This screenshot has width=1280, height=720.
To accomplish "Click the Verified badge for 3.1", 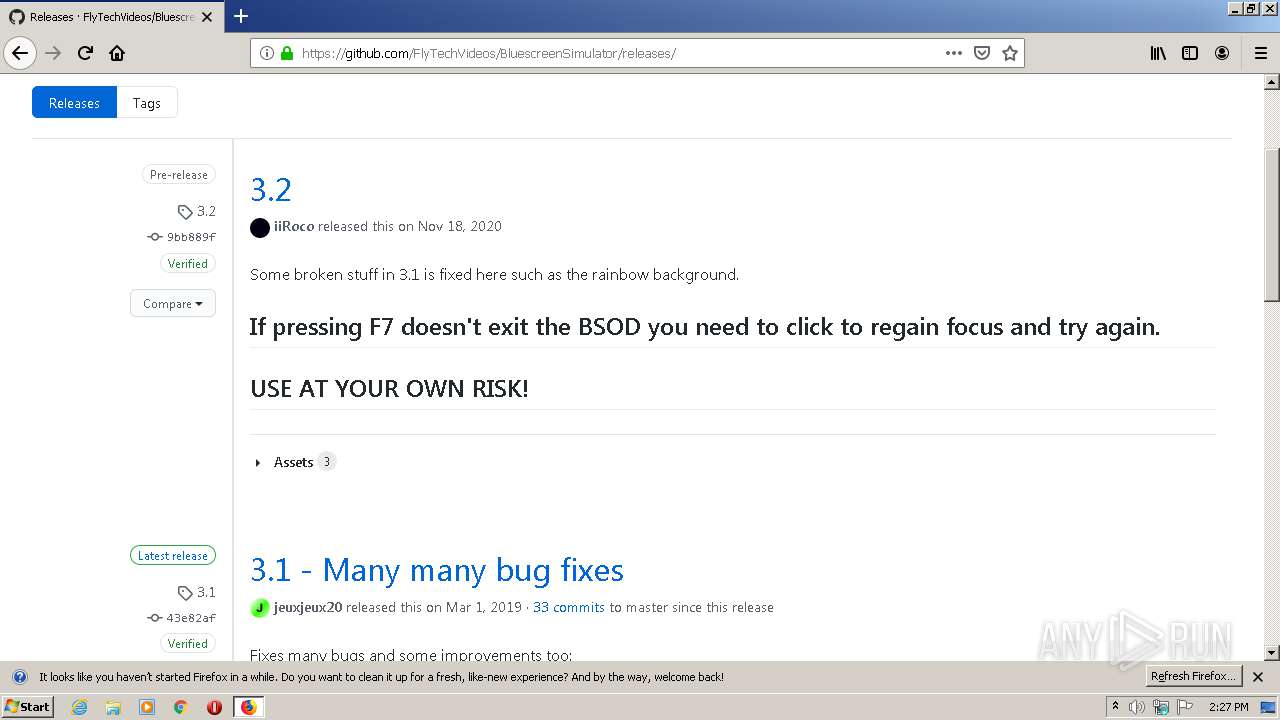I will [188, 644].
